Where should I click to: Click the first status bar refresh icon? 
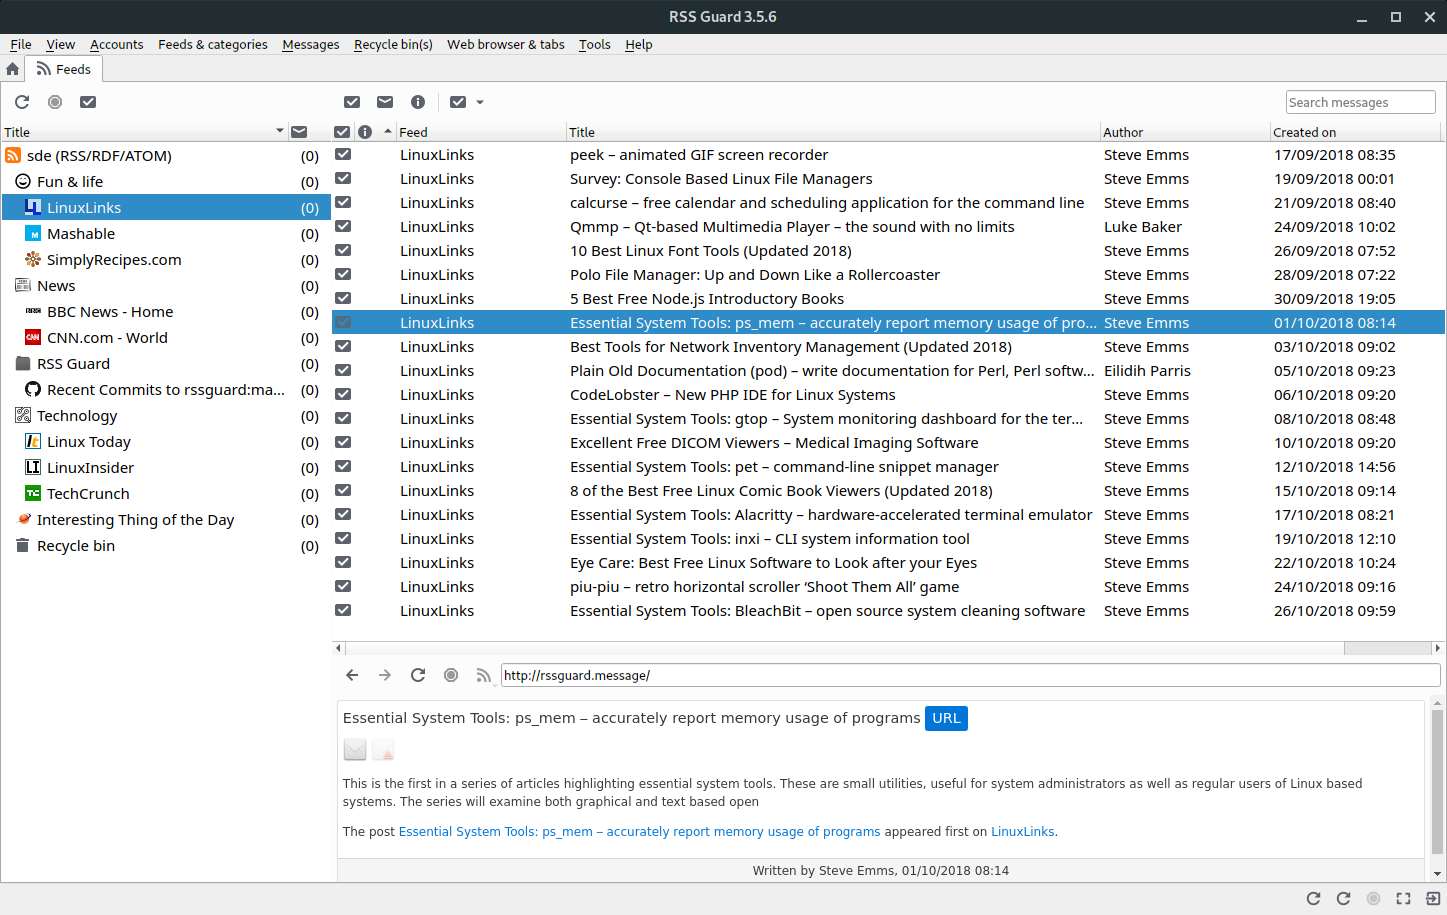(x=1313, y=899)
